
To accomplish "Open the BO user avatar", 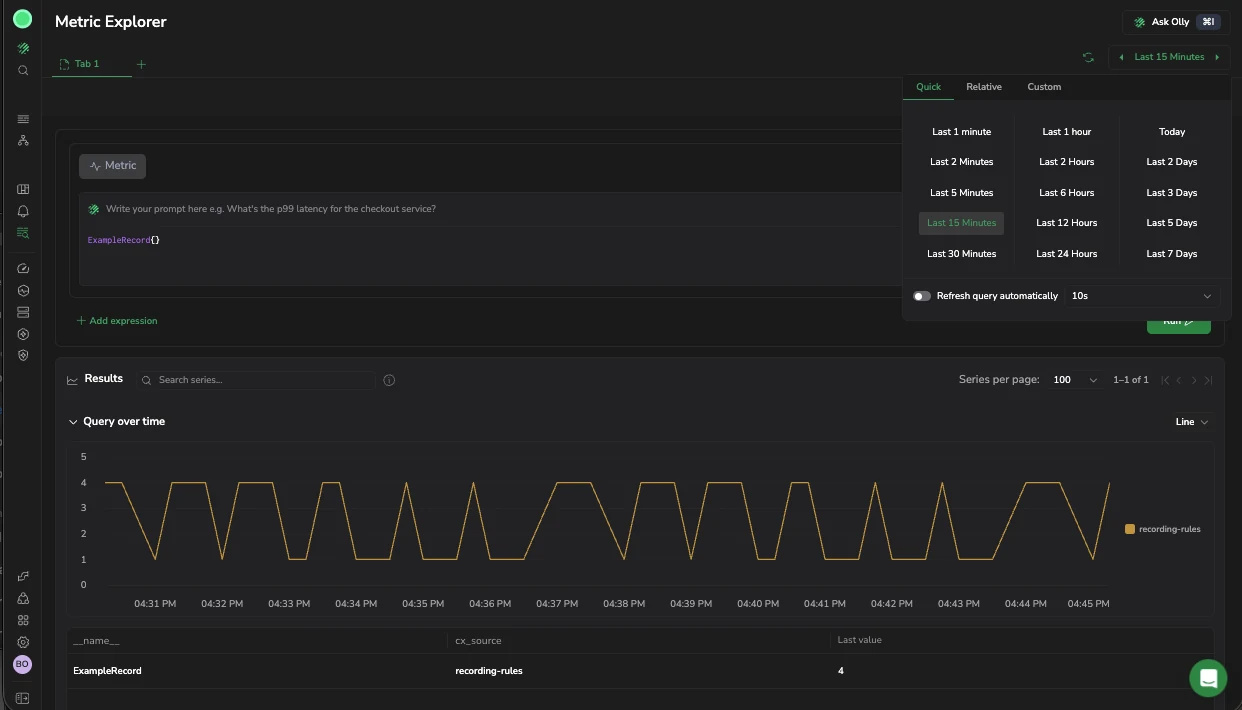I will click(22, 664).
